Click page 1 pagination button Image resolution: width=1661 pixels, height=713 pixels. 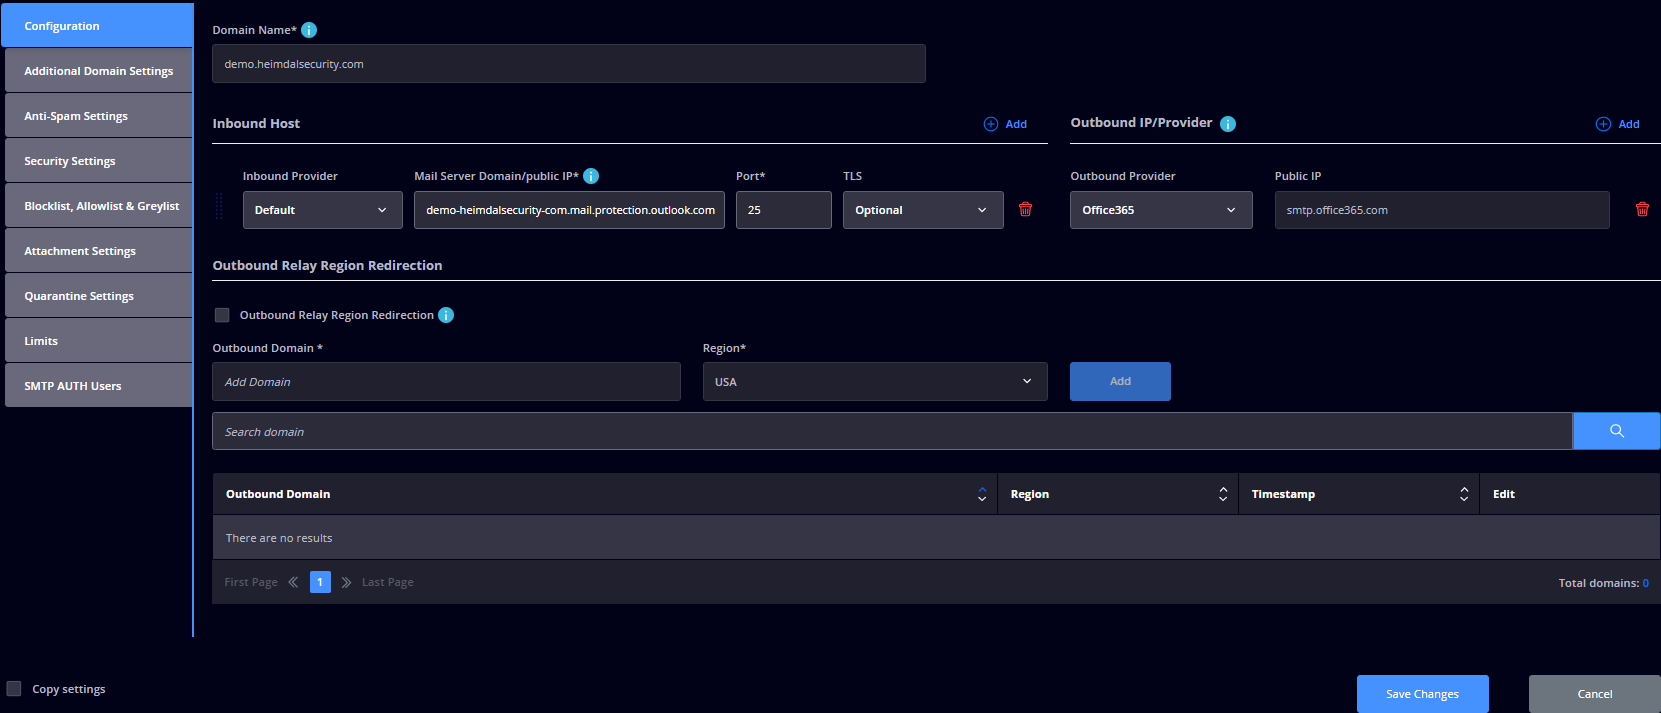[x=320, y=582]
